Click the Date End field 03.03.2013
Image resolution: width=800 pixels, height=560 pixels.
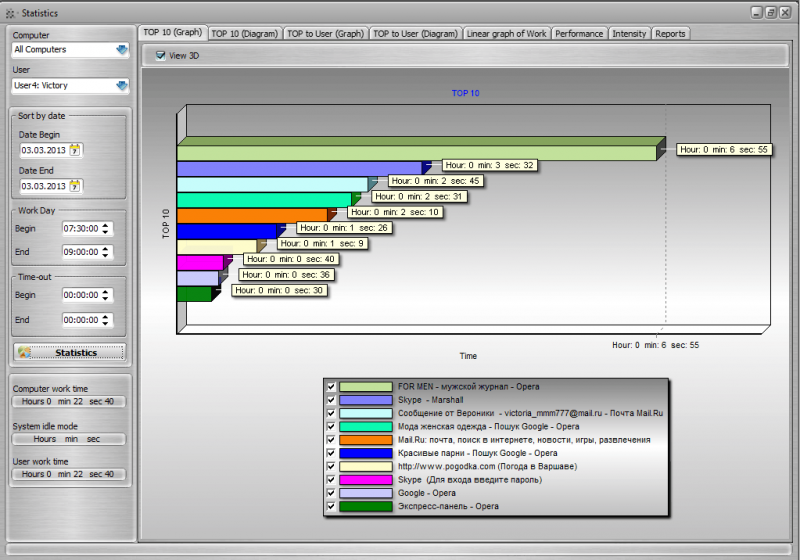click(x=44, y=186)
